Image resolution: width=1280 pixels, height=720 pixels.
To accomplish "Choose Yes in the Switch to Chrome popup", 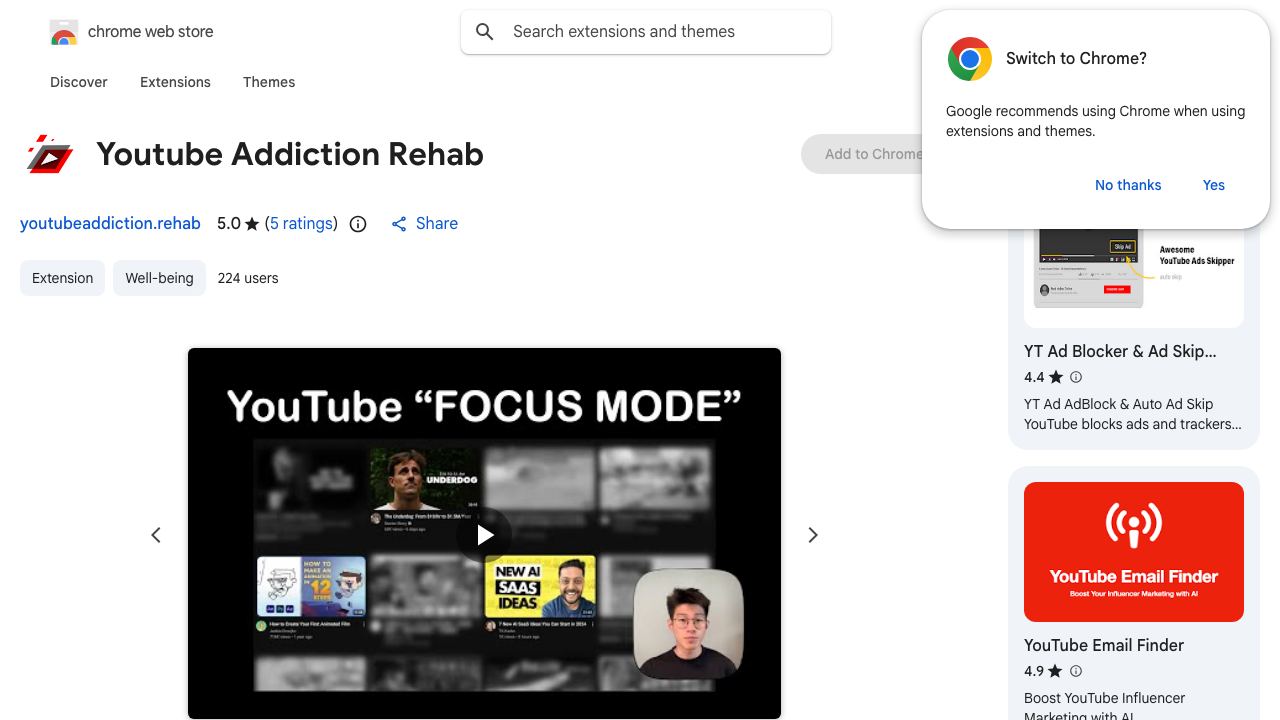I will tap(1214, 185).
